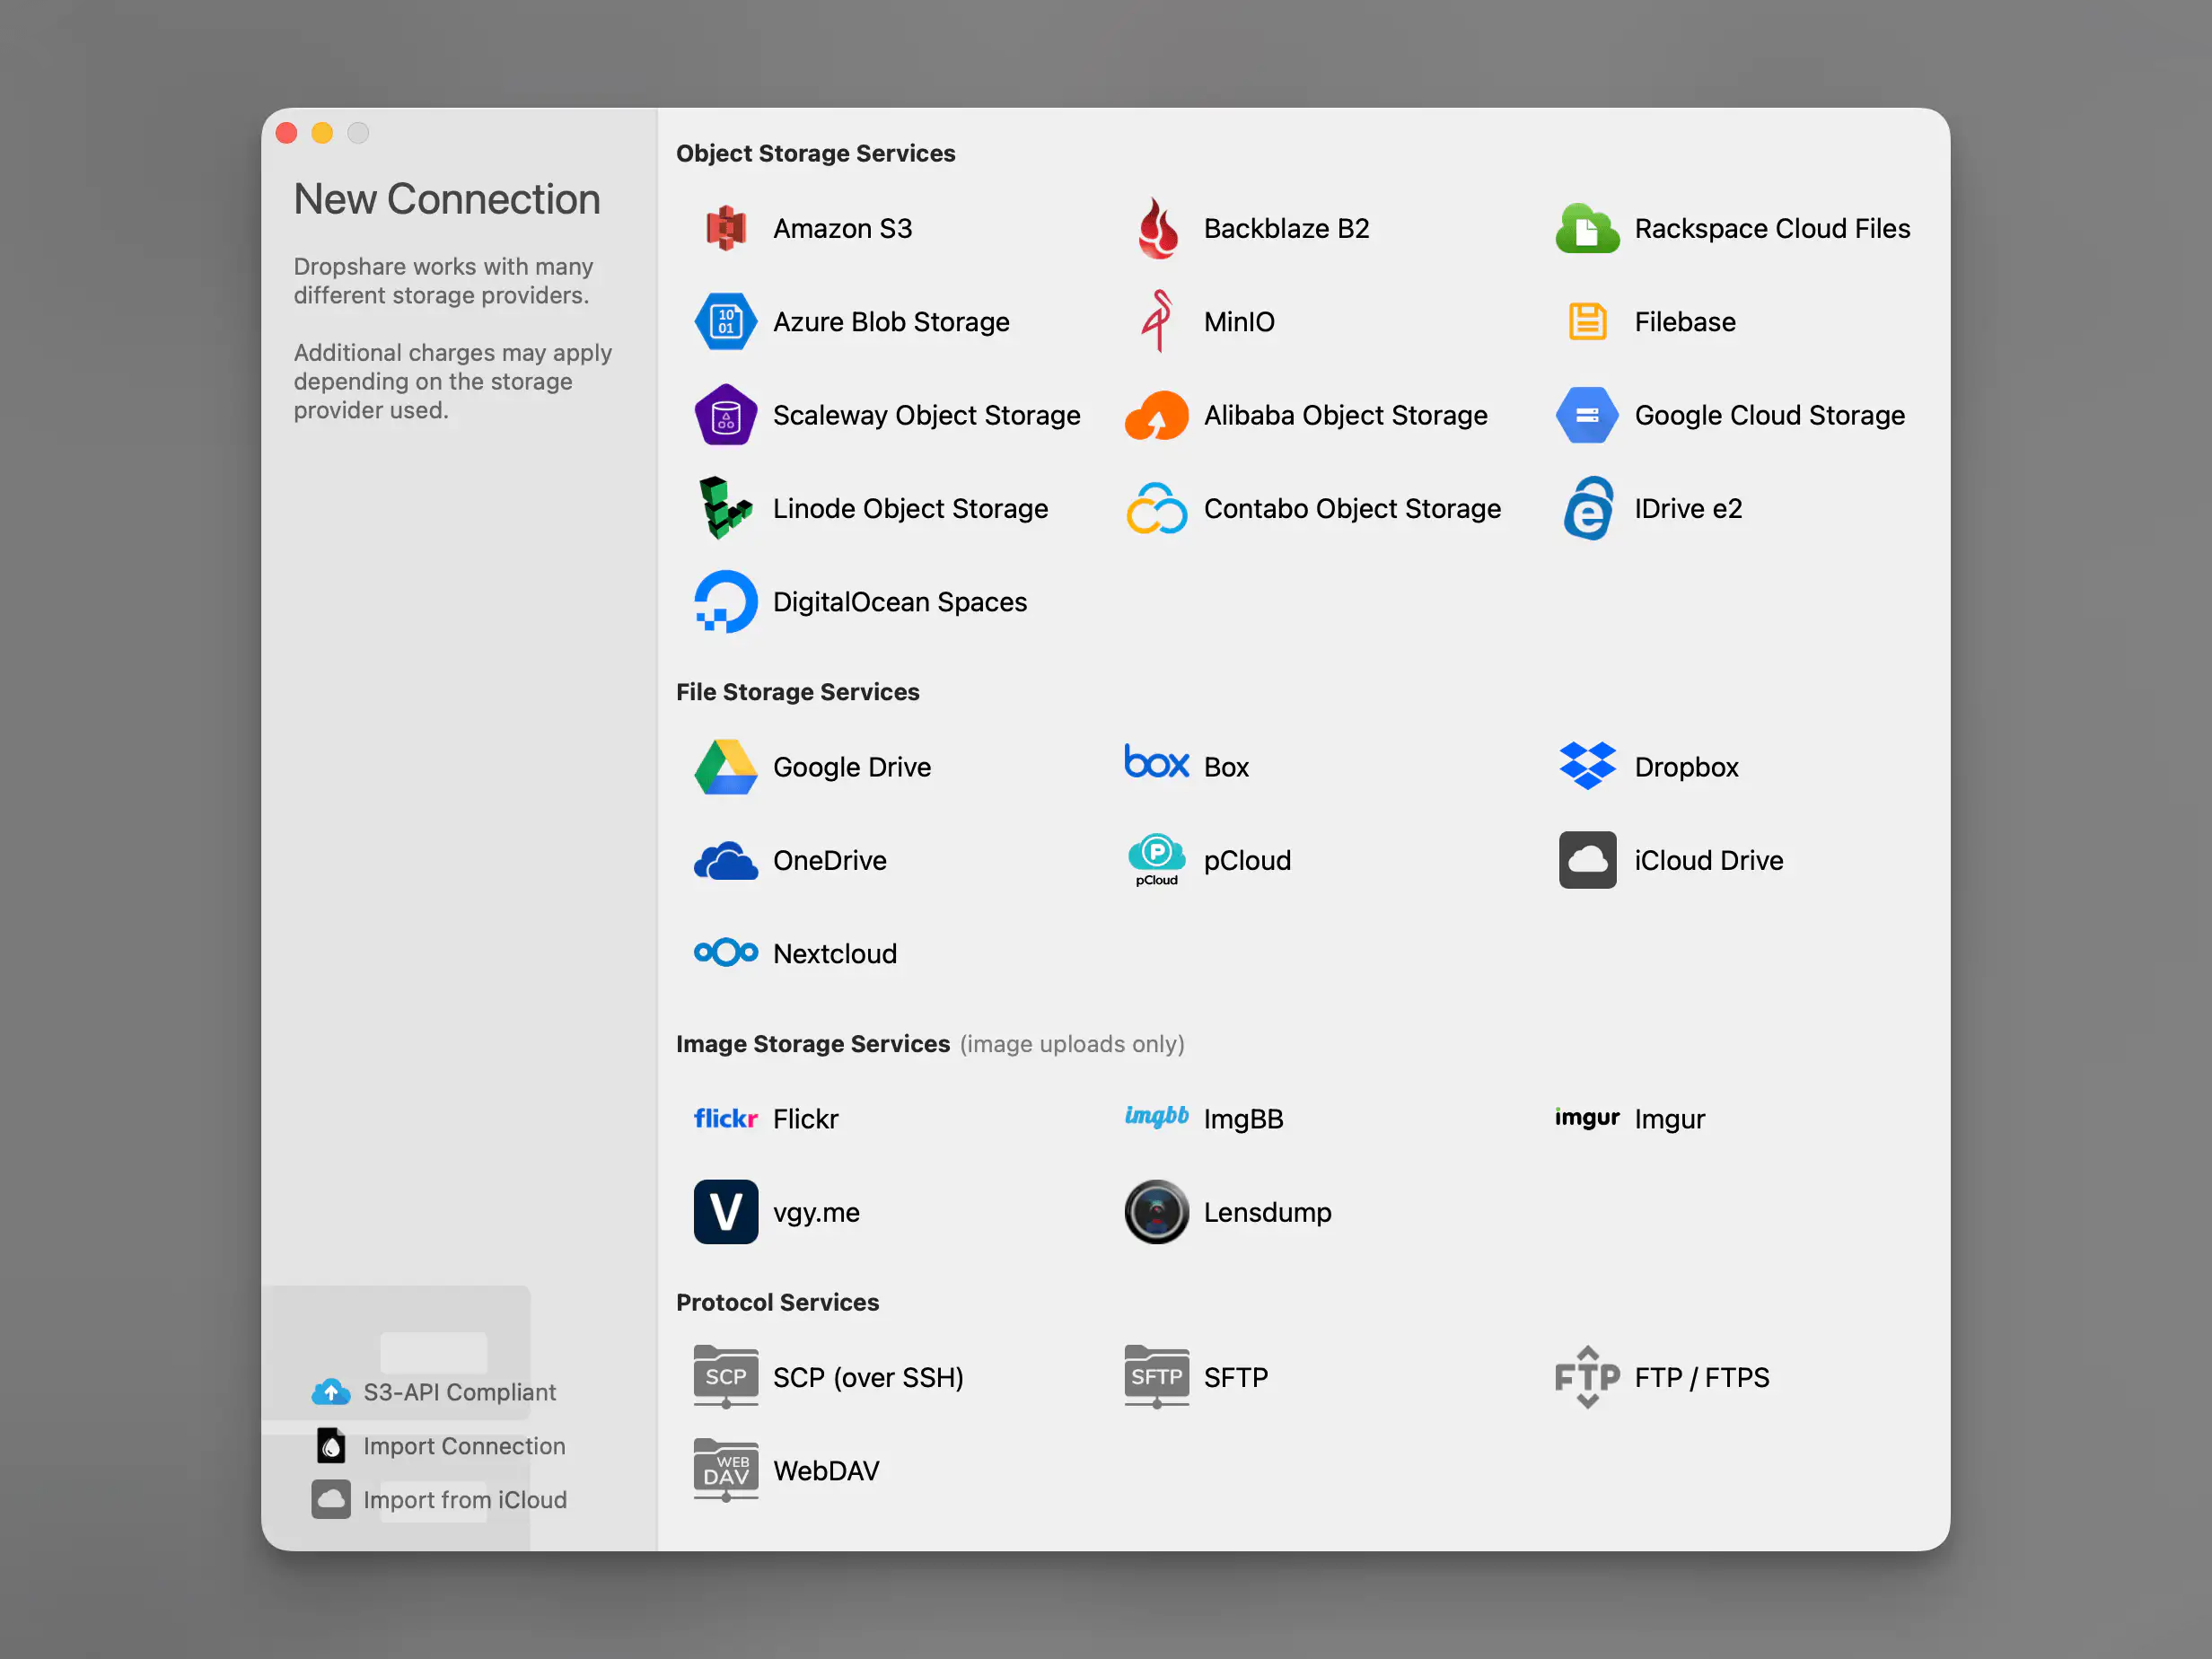Click the iCloud Drive label
The width and height of the screenshot is (2212, 1659).
coord(1708,861)
